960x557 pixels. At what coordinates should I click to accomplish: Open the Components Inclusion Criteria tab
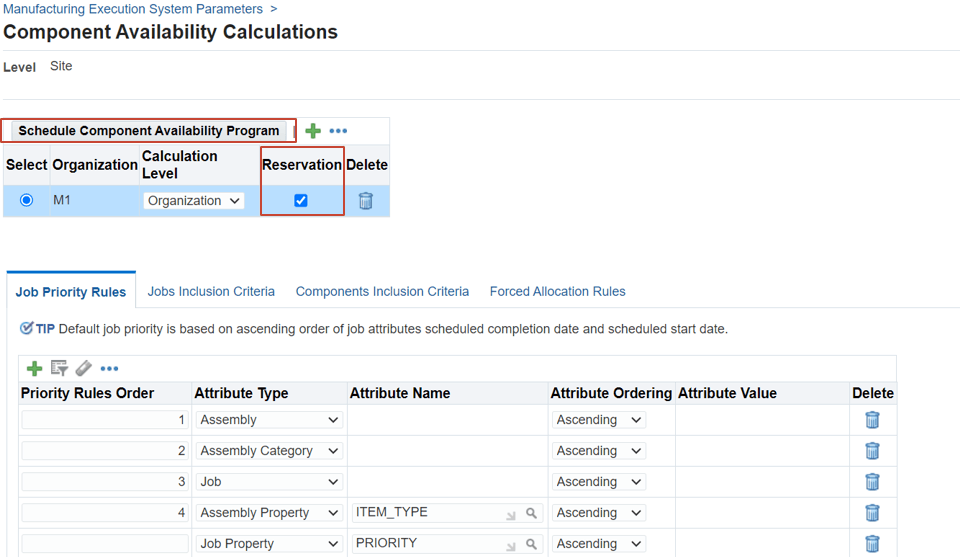point(382,291)
